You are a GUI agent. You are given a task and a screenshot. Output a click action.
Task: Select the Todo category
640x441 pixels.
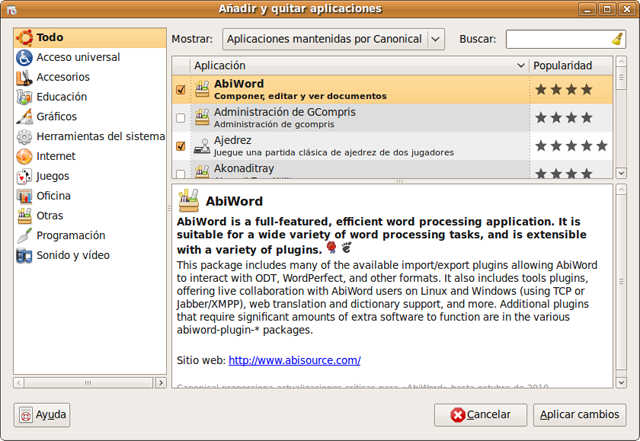pos(50,37)
